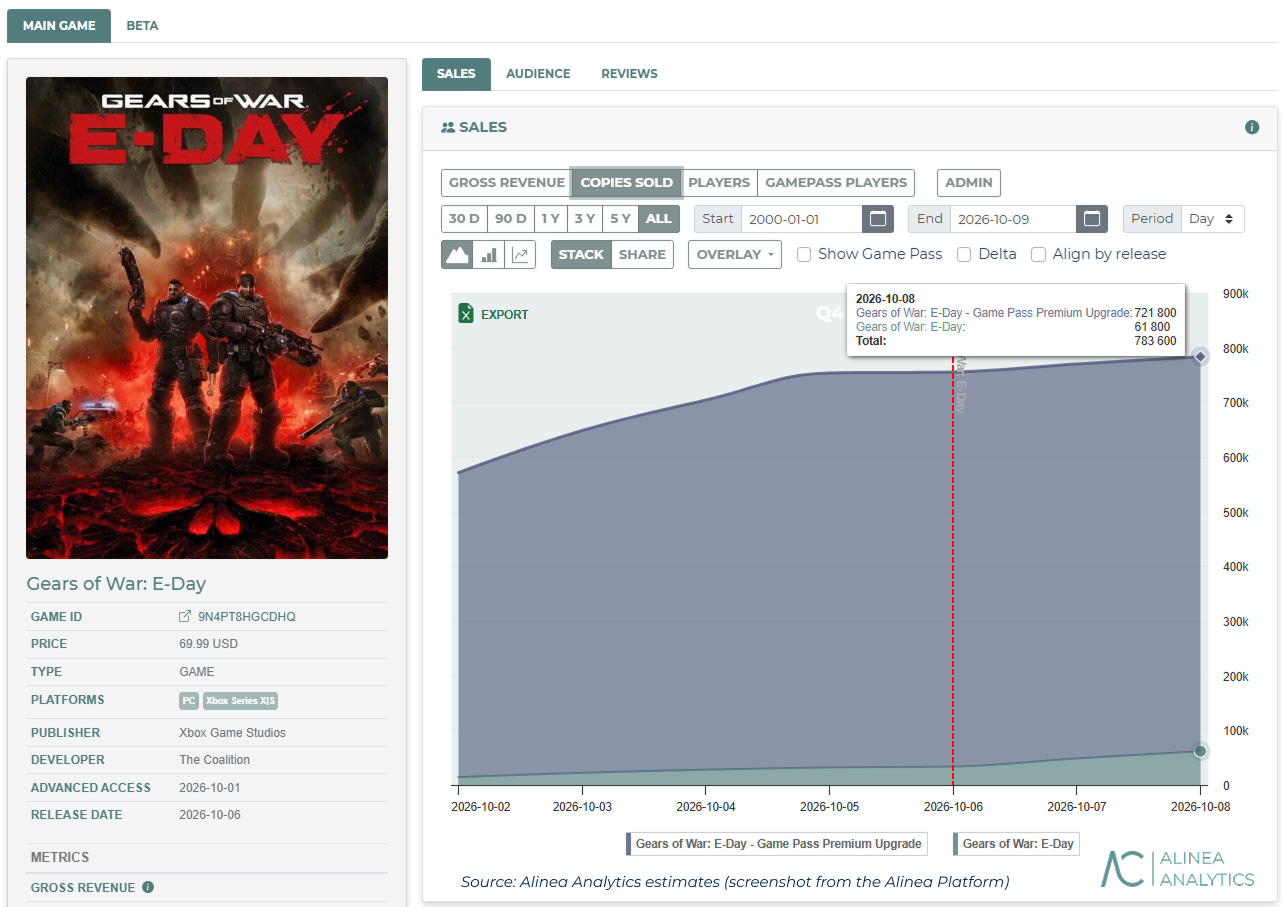Screen dimensions: 1282x907
Task: Click the Sales header people icon
Action: point(448,128)
